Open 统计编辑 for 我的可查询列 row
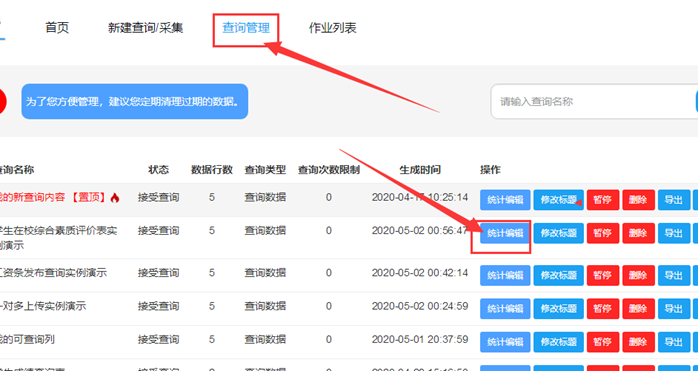The image size is (698, 371). coord(505,342)
